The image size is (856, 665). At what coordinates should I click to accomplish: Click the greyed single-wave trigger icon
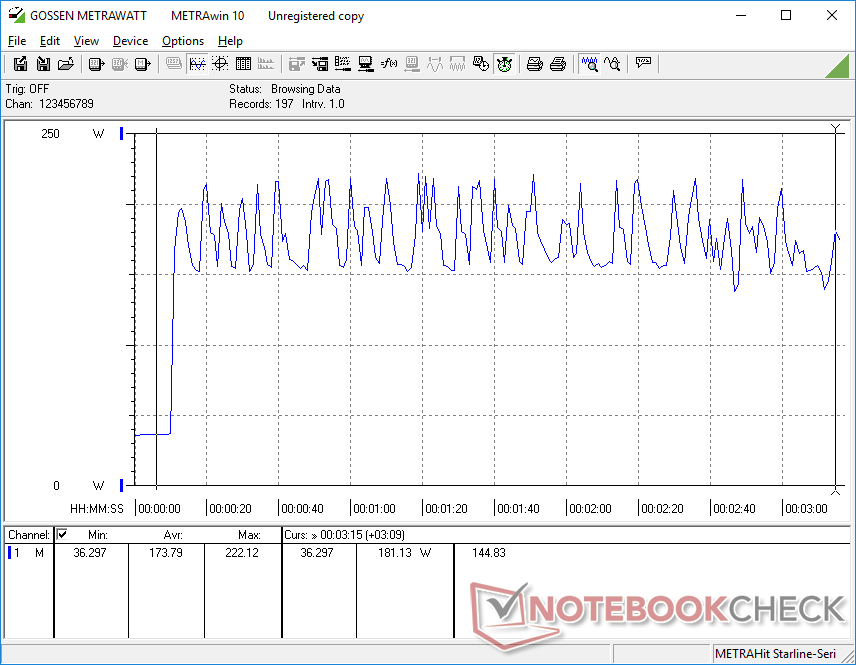(x=435, y=64)
